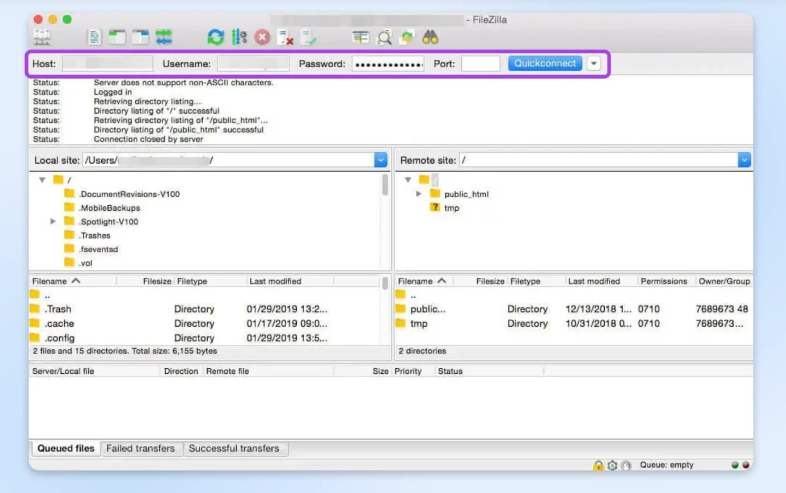786x493 pixels.
Task: Toggle the message log display
Action: pos(94,37)
